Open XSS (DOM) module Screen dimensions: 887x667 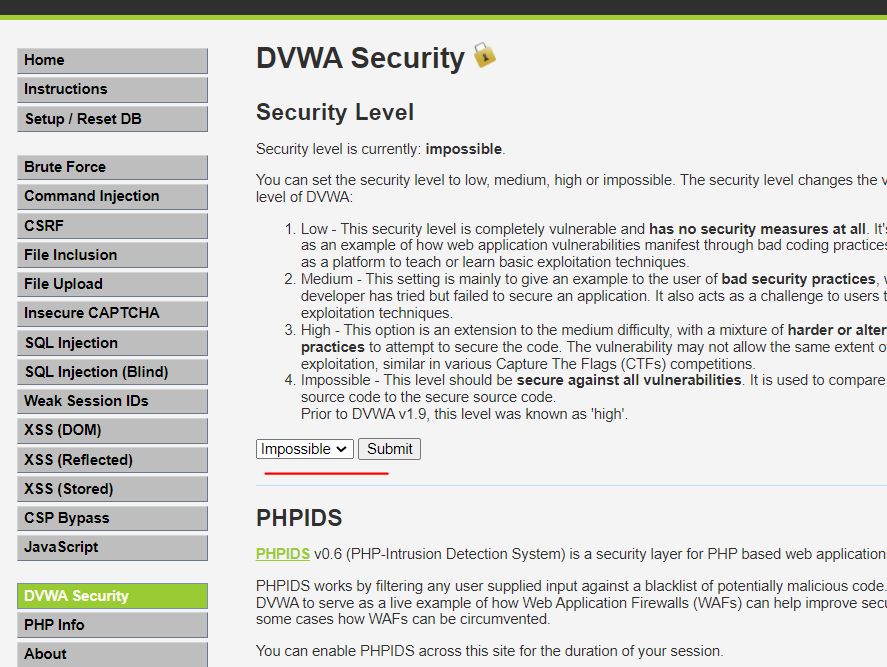(112, 431)
